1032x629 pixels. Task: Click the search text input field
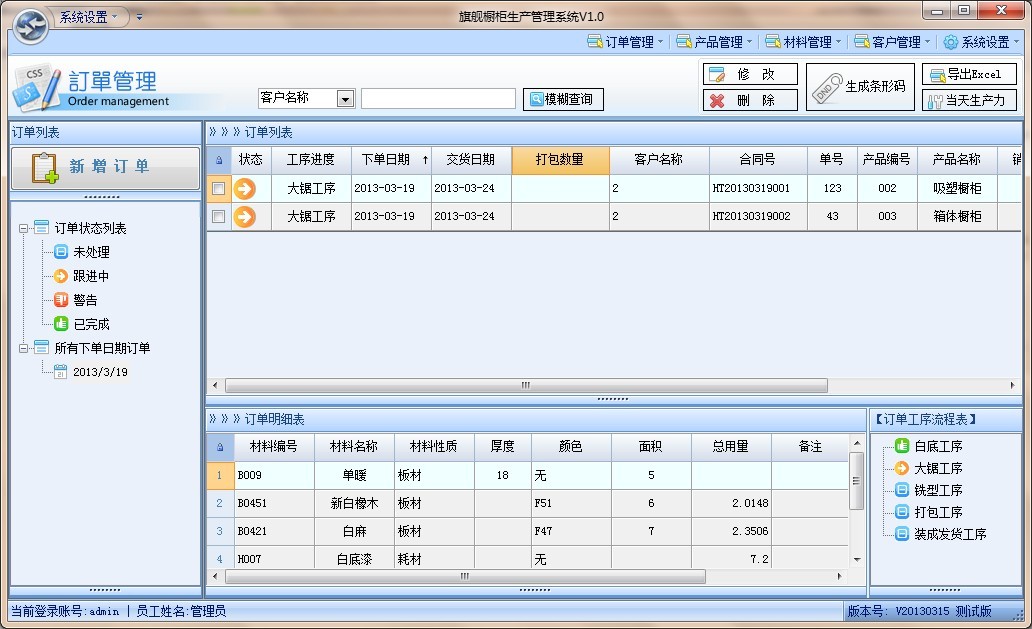pyautogui.click(x=438, y=98)
